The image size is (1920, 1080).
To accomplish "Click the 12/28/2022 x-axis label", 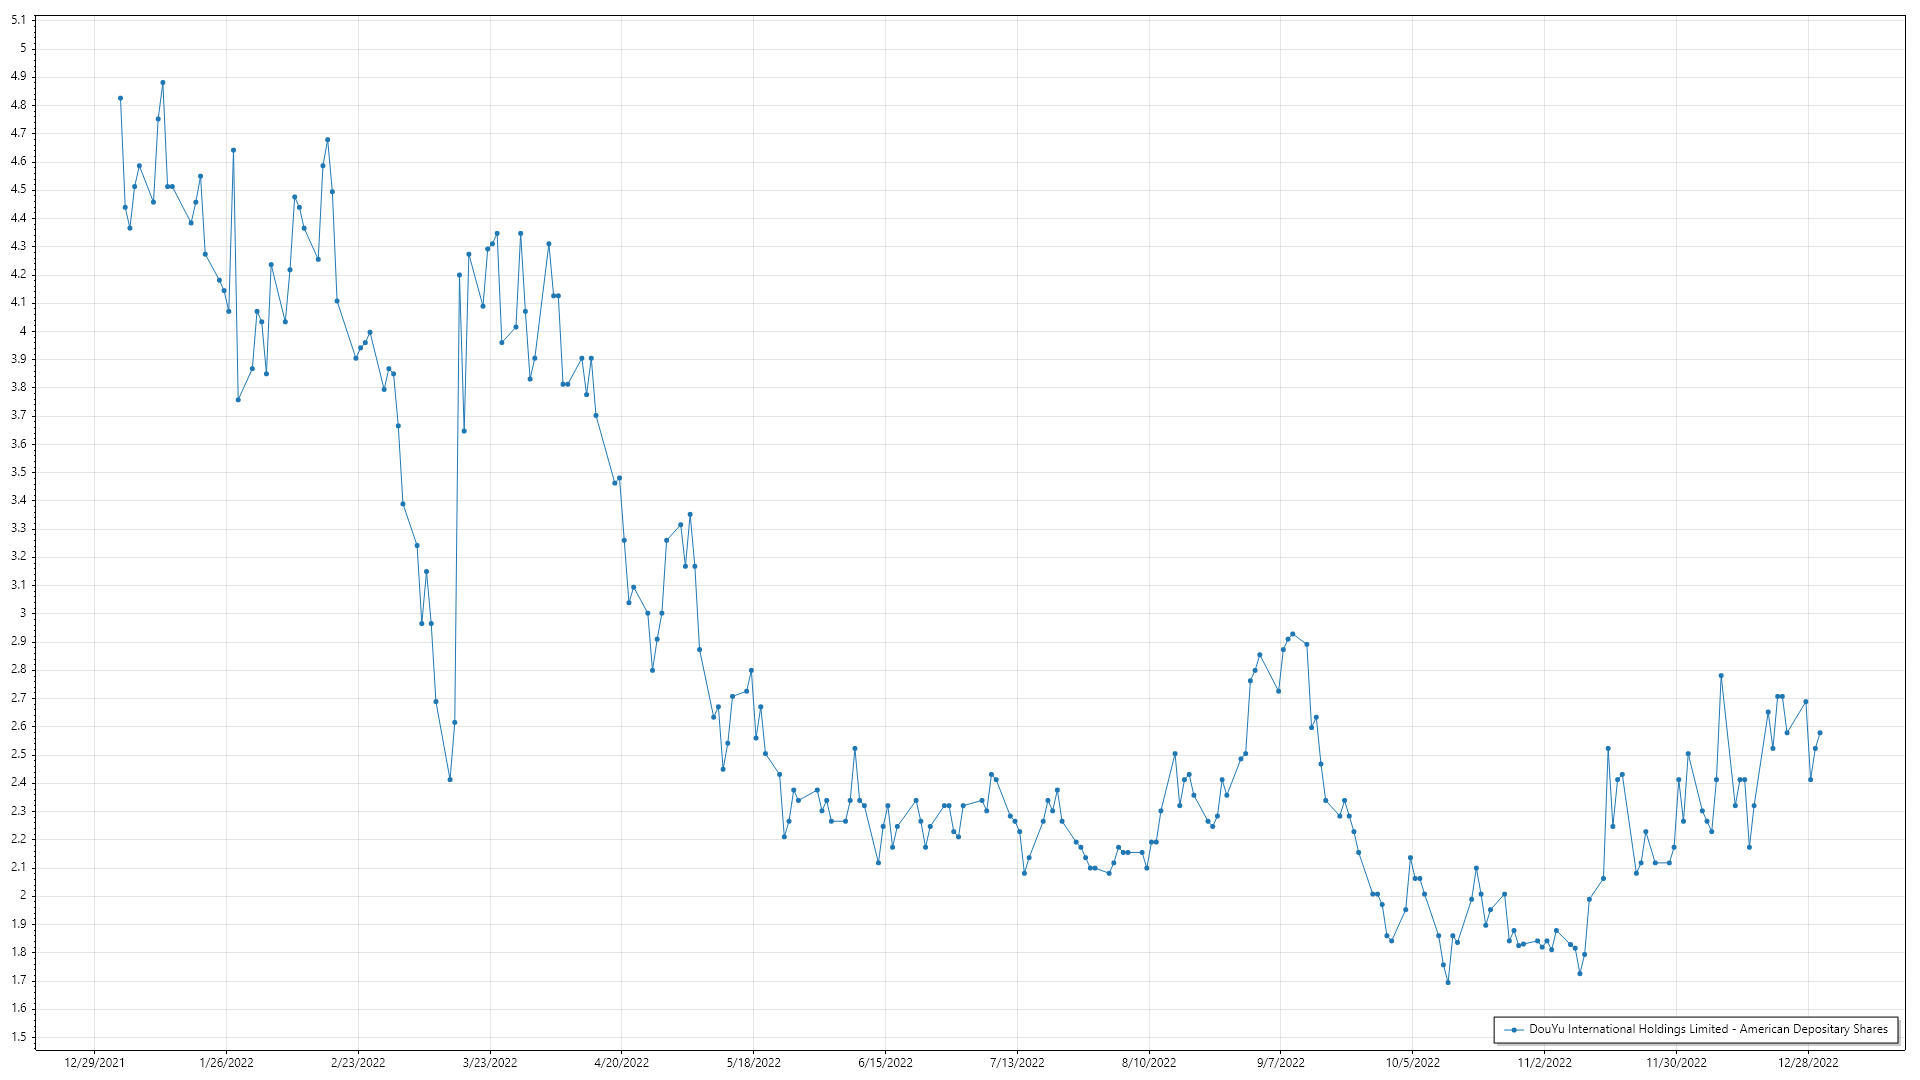I will tap(1808, 1062).
